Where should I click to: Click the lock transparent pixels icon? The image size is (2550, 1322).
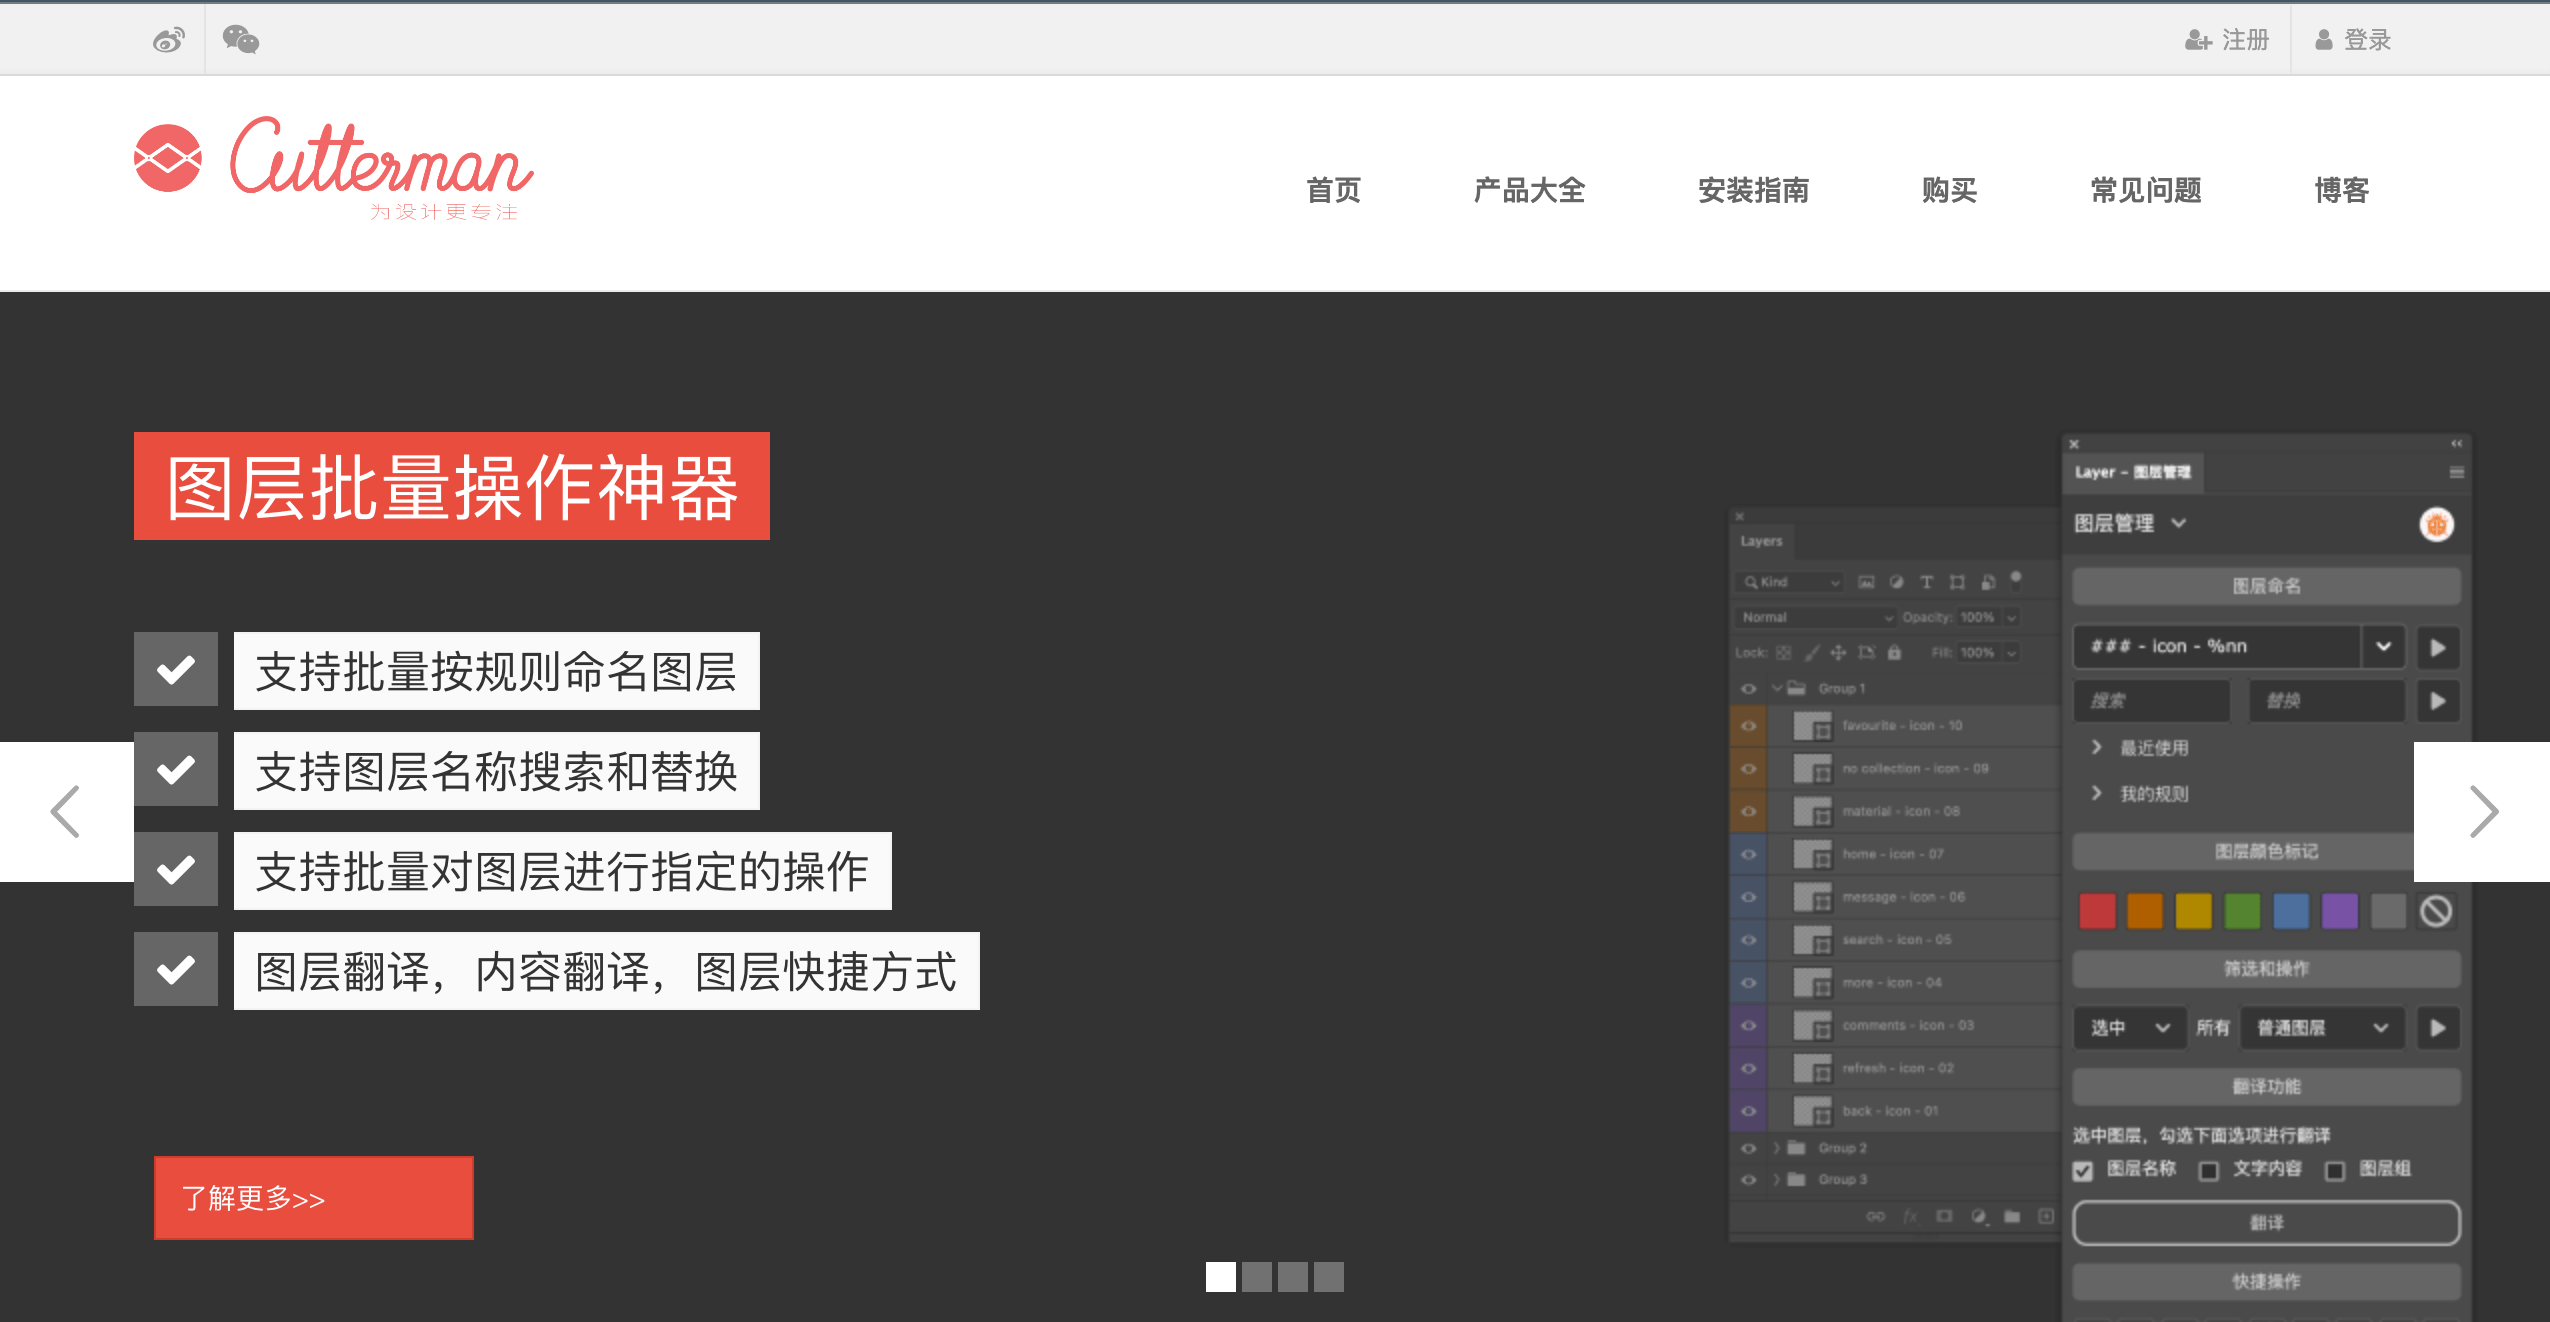[x=1783, y=652]
